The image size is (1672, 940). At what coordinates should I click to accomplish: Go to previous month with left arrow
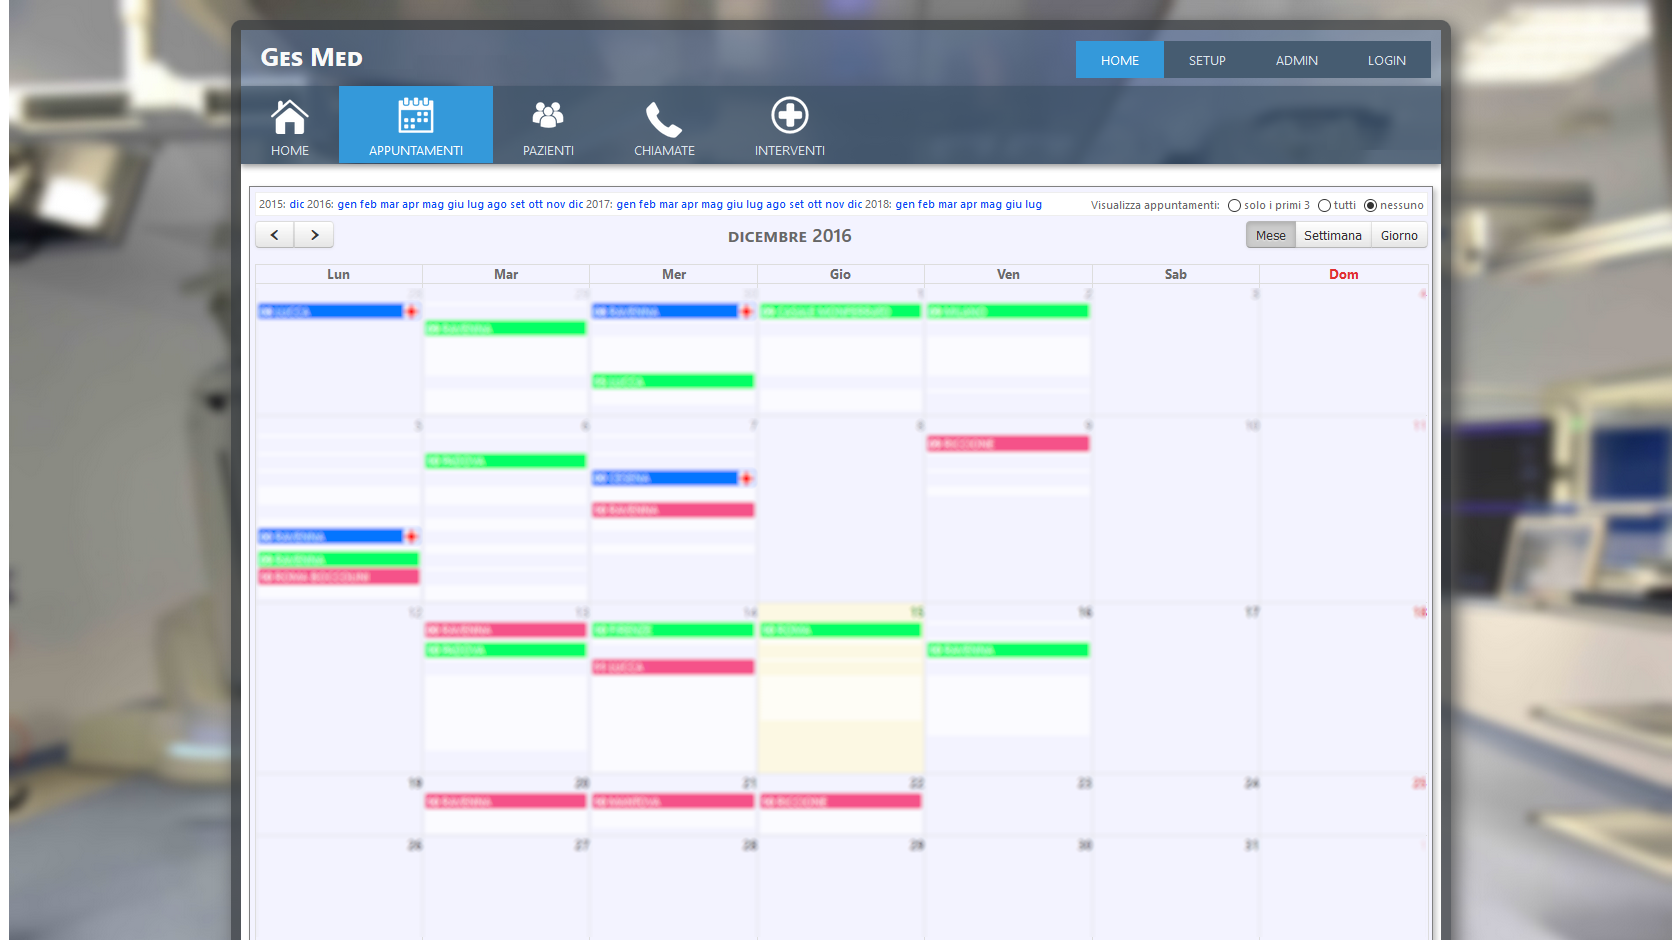coord(275,235)
